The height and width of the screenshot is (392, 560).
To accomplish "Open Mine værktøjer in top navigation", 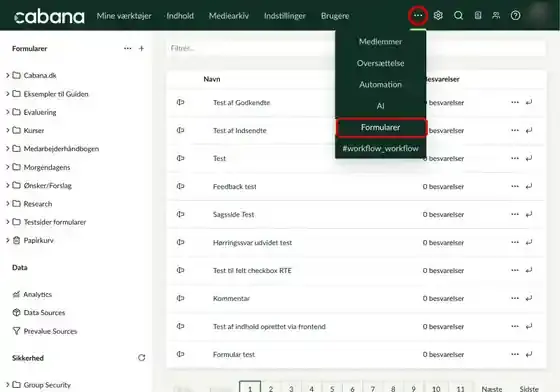I will 124,16.
